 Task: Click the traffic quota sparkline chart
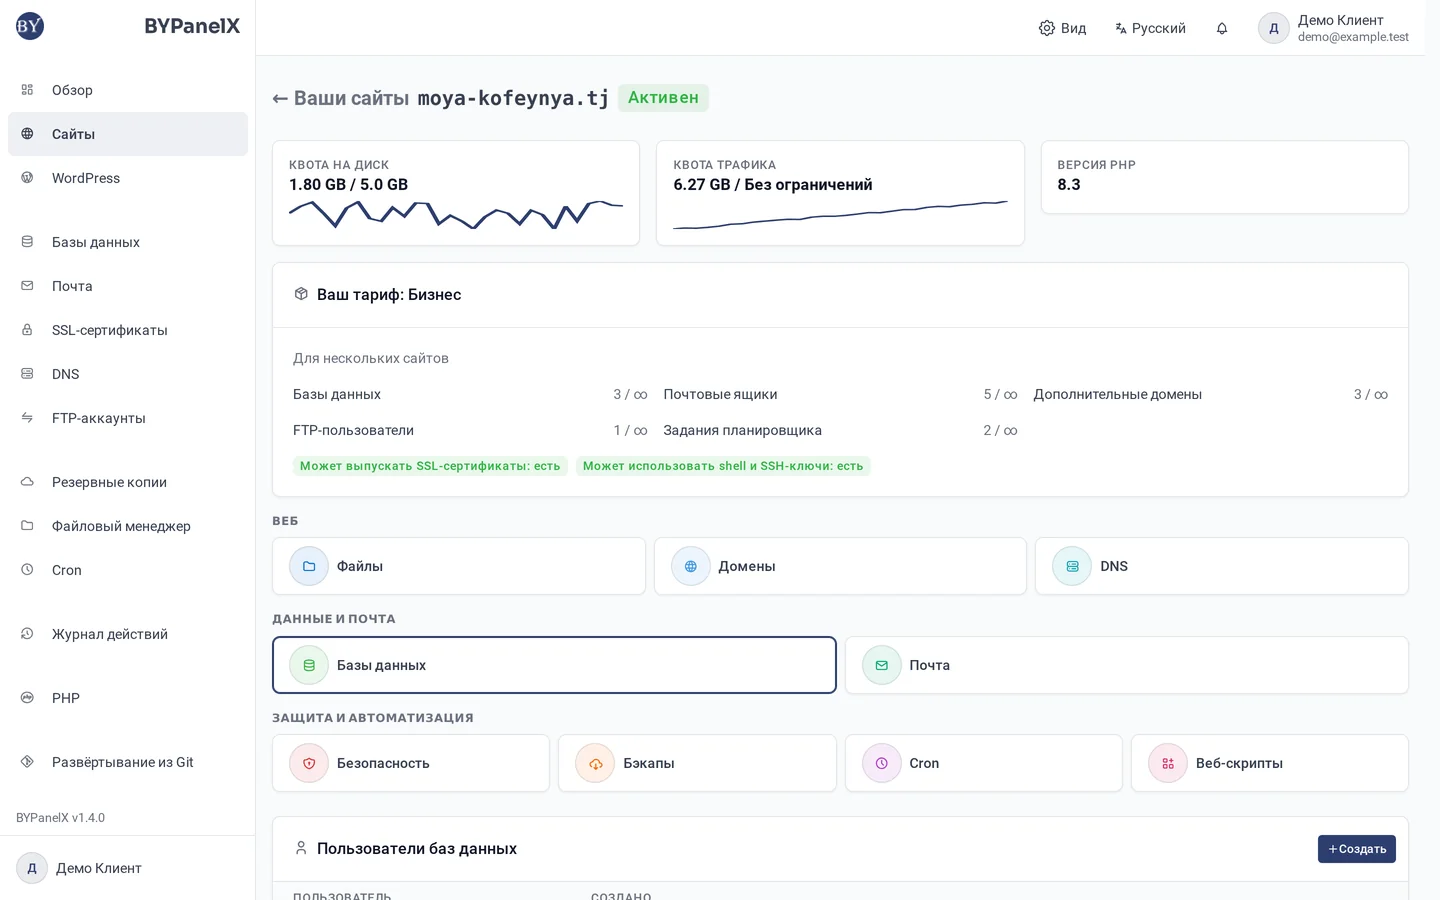click(840, 214)
